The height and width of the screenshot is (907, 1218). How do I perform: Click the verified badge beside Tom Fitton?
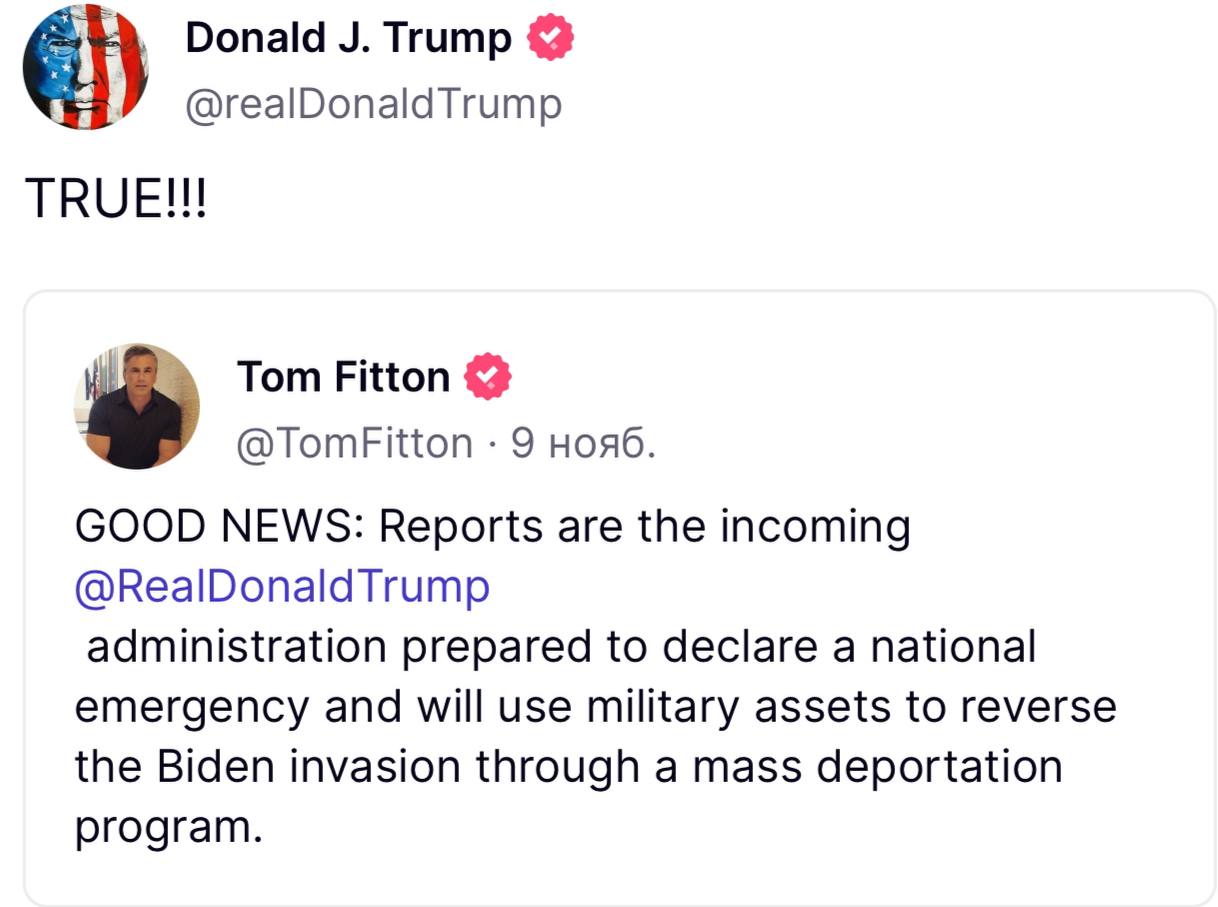pyautogui.click(x=490, y=377)
